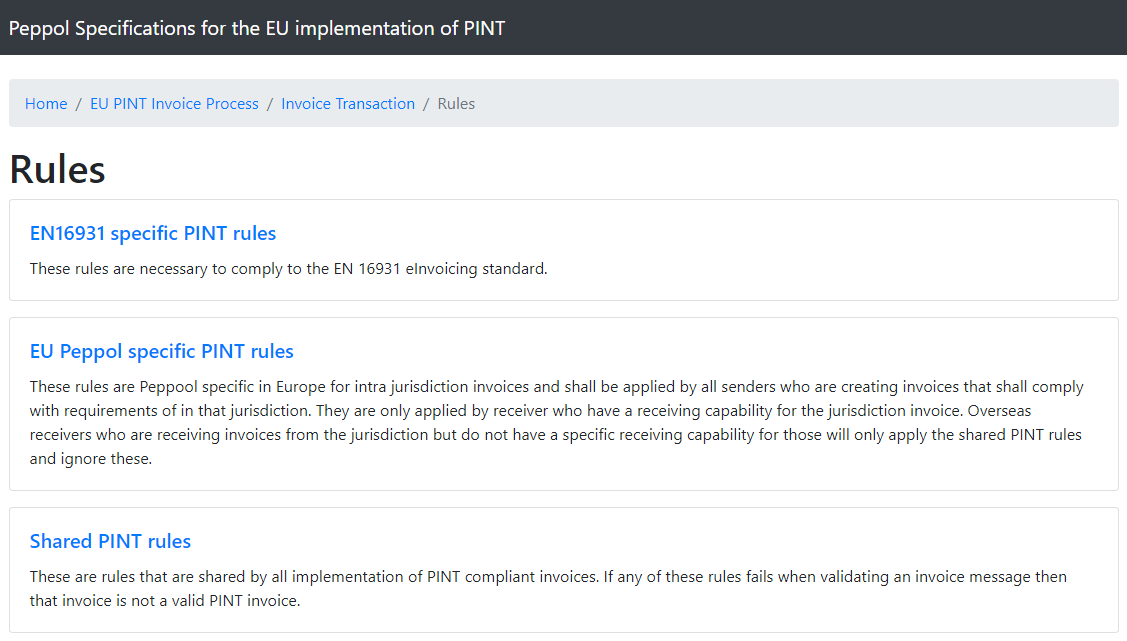Click the Peppol Specifications header title
This screenshot has width=1127, height=641.
coord(257,28)
